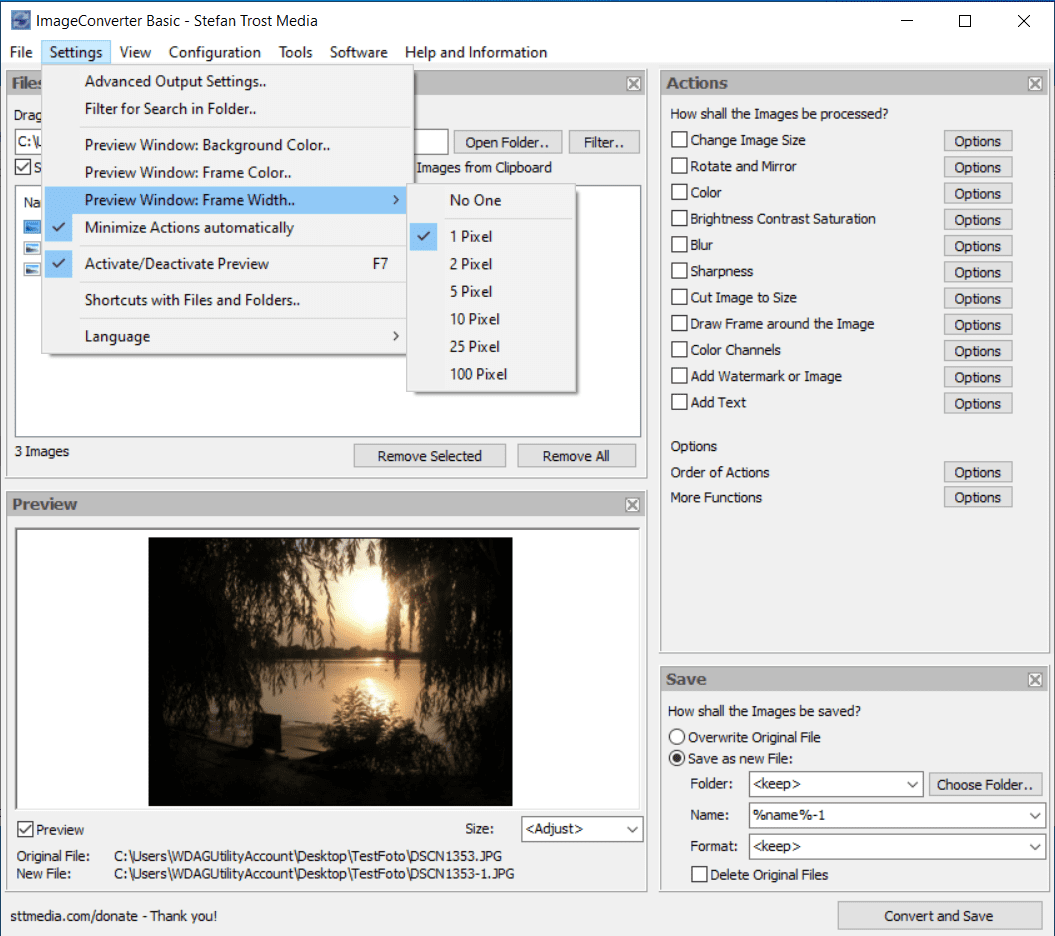Tick the Color action checkbox
Viewport: 1055px width, 936px height.
coord(679,192)
